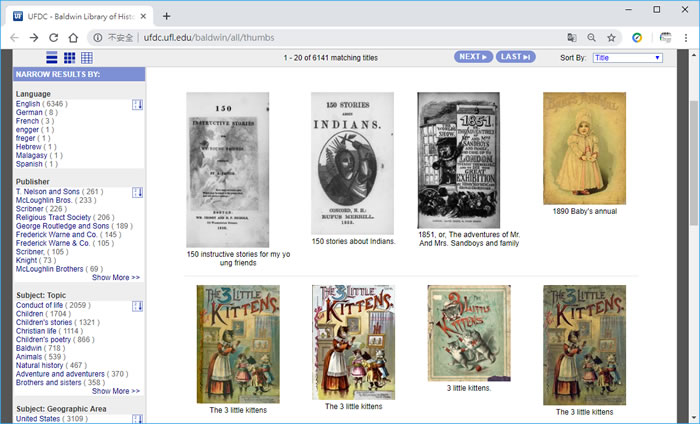This screenshot has width=700, height=424.
Task: Filter by German language
Action: coord(29,112)
